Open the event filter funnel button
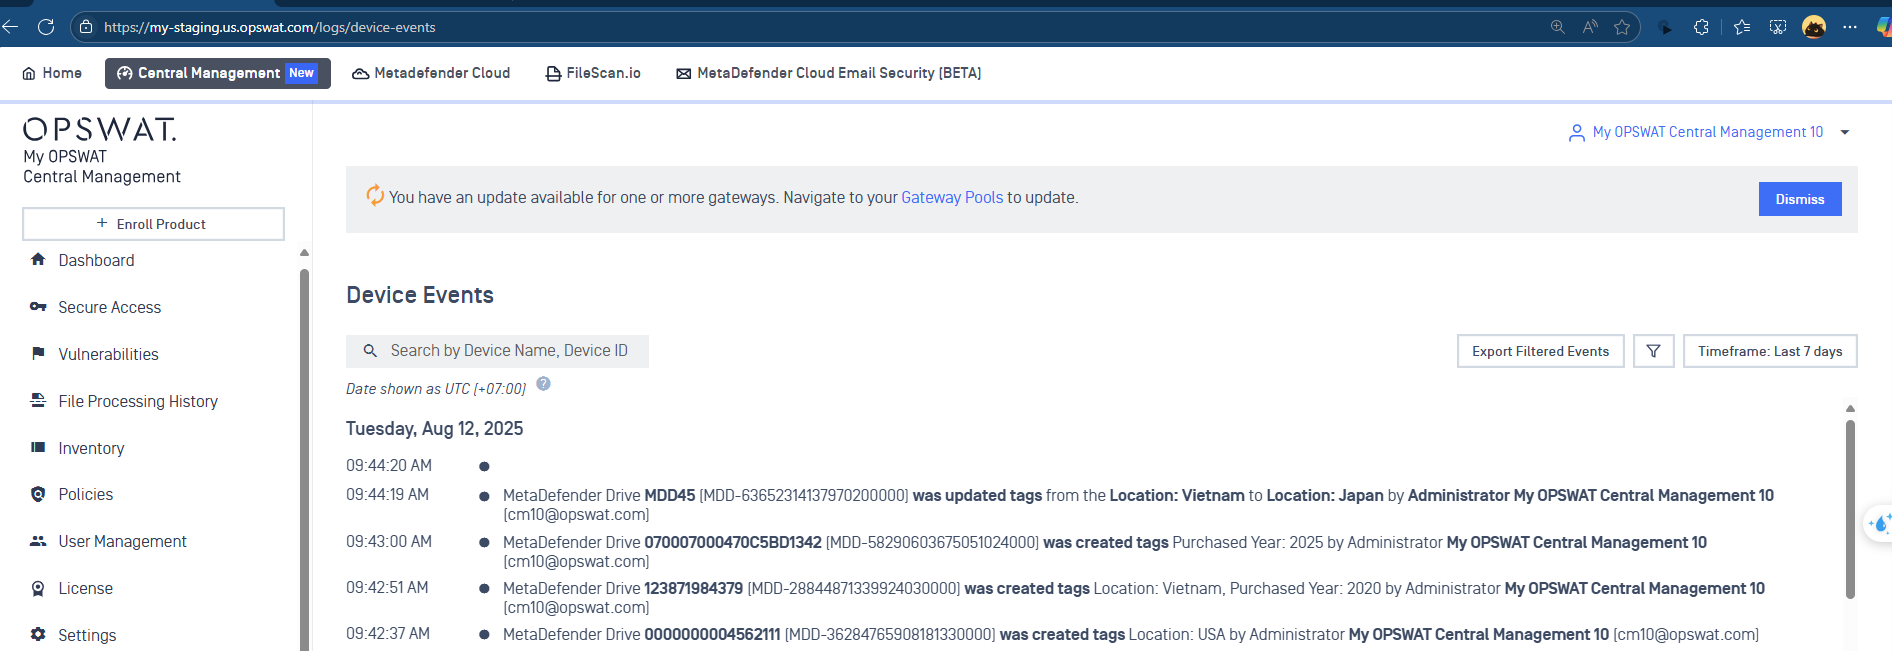Image resolution: width=1892 pixels, height=651 pixels. pos(1654,351)
